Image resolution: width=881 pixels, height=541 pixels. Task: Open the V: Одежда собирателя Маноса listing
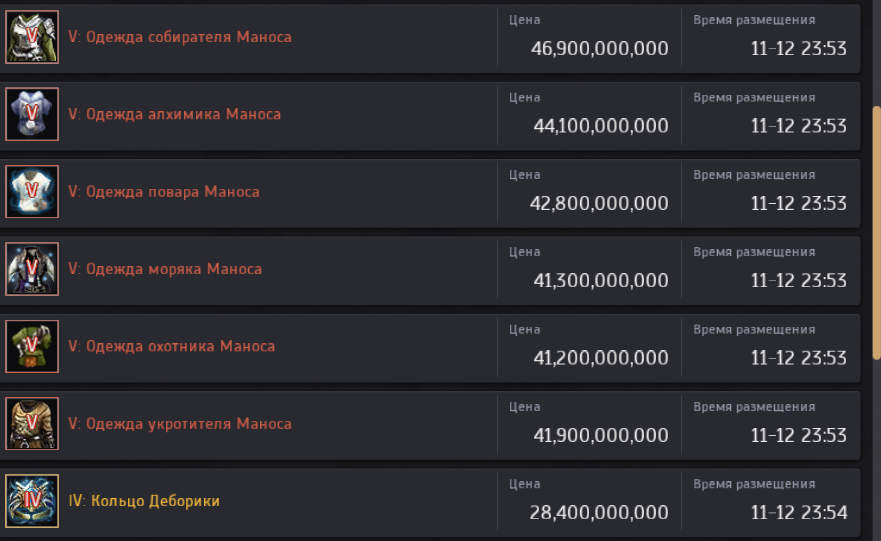180,37
